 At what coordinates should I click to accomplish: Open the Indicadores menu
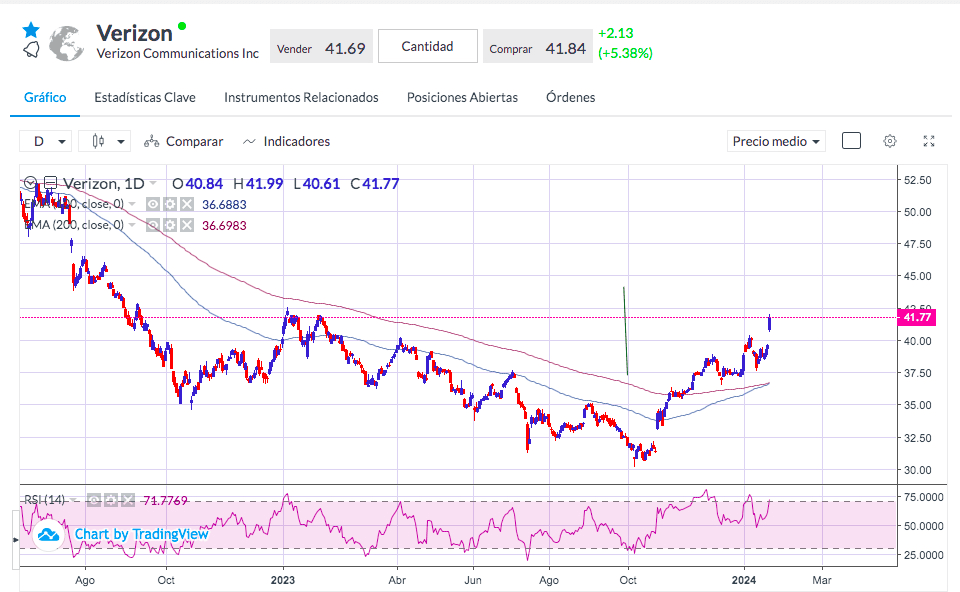click(286, 141)
